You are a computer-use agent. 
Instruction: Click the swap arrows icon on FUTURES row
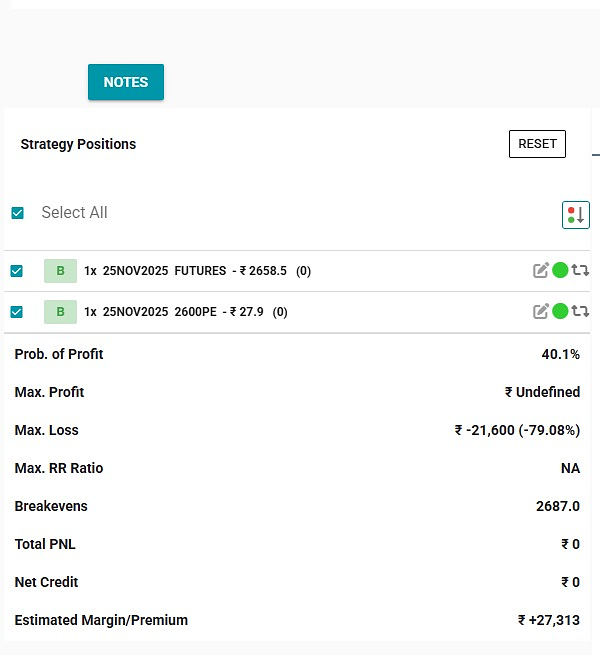pyautogui.click(x=580, y=270)
